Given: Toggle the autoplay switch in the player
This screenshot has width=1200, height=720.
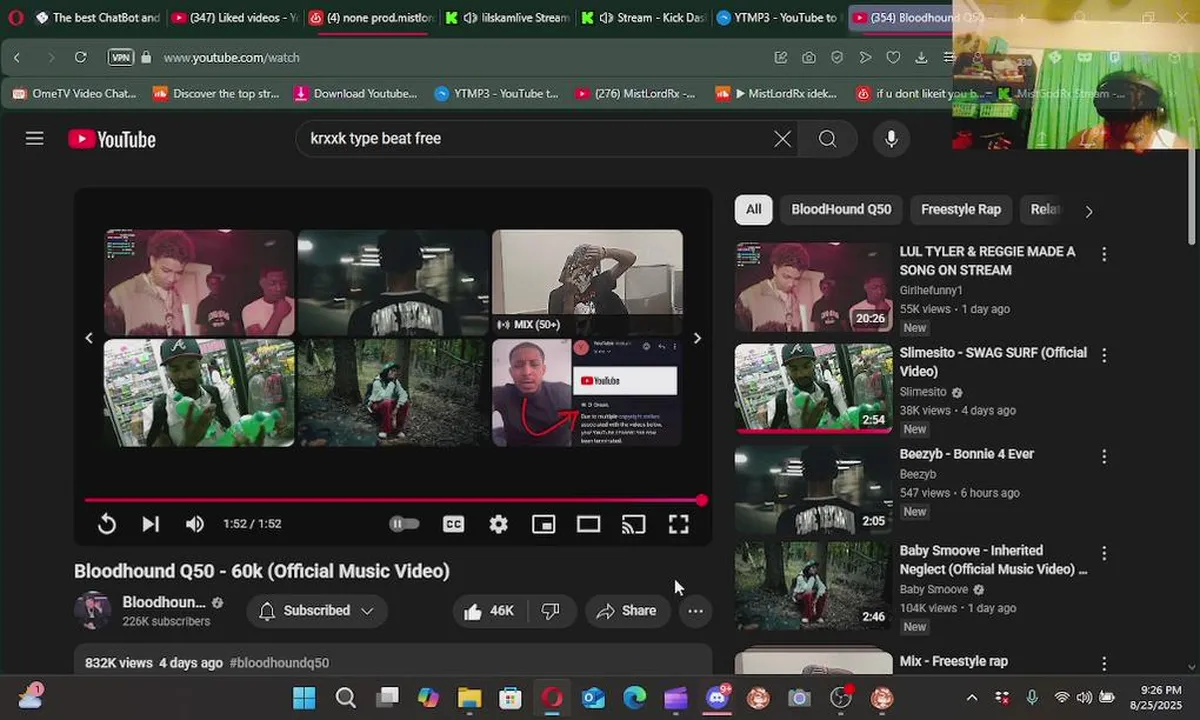Looking at the screenshot, I should [404, 523].
